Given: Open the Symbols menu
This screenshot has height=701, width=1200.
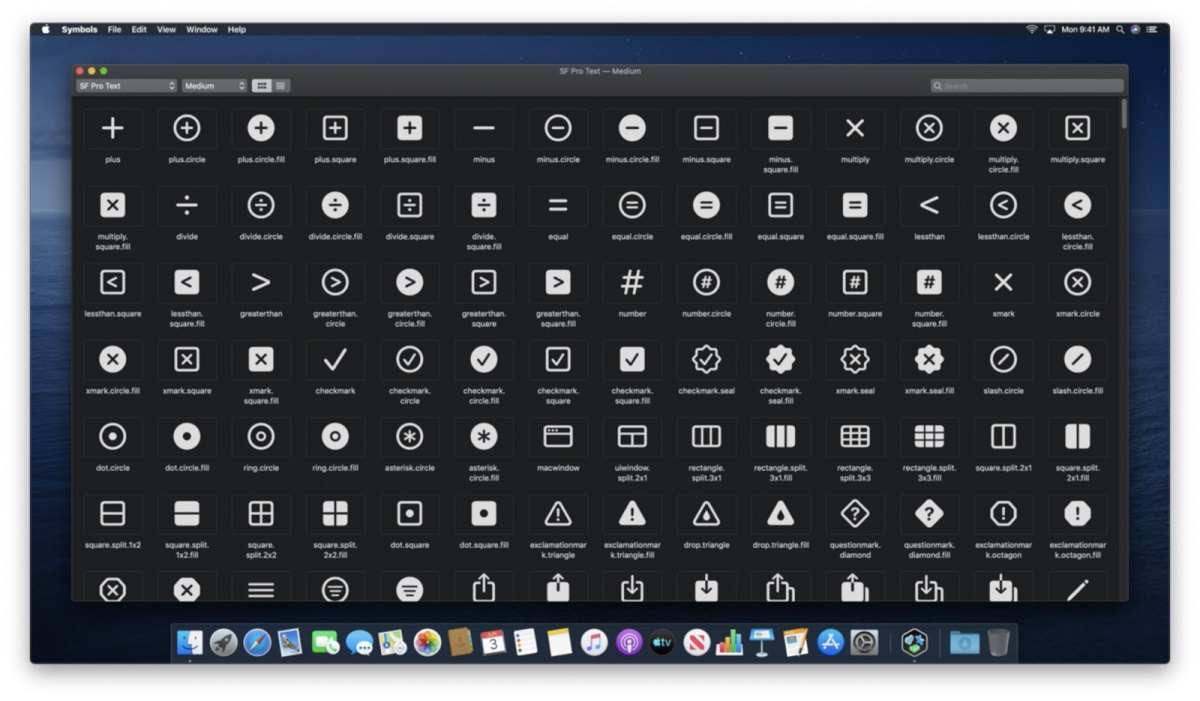Looking at the screenshot, I should [x=78, y=29].
